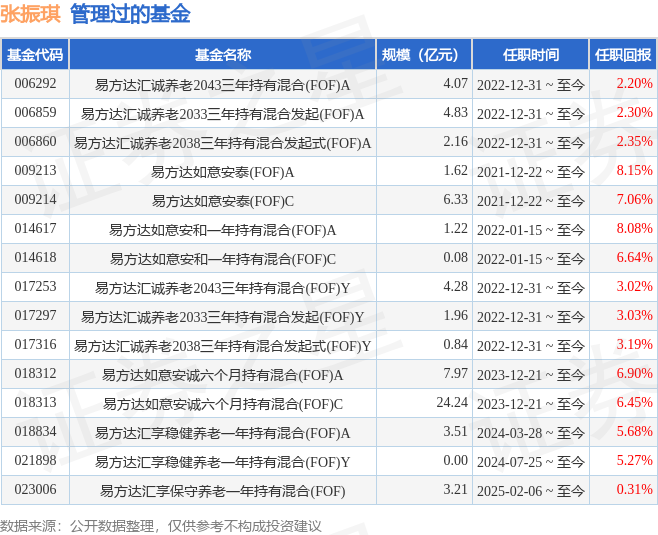
Task: Click the return value 6.90%
Action: [634, 373]
